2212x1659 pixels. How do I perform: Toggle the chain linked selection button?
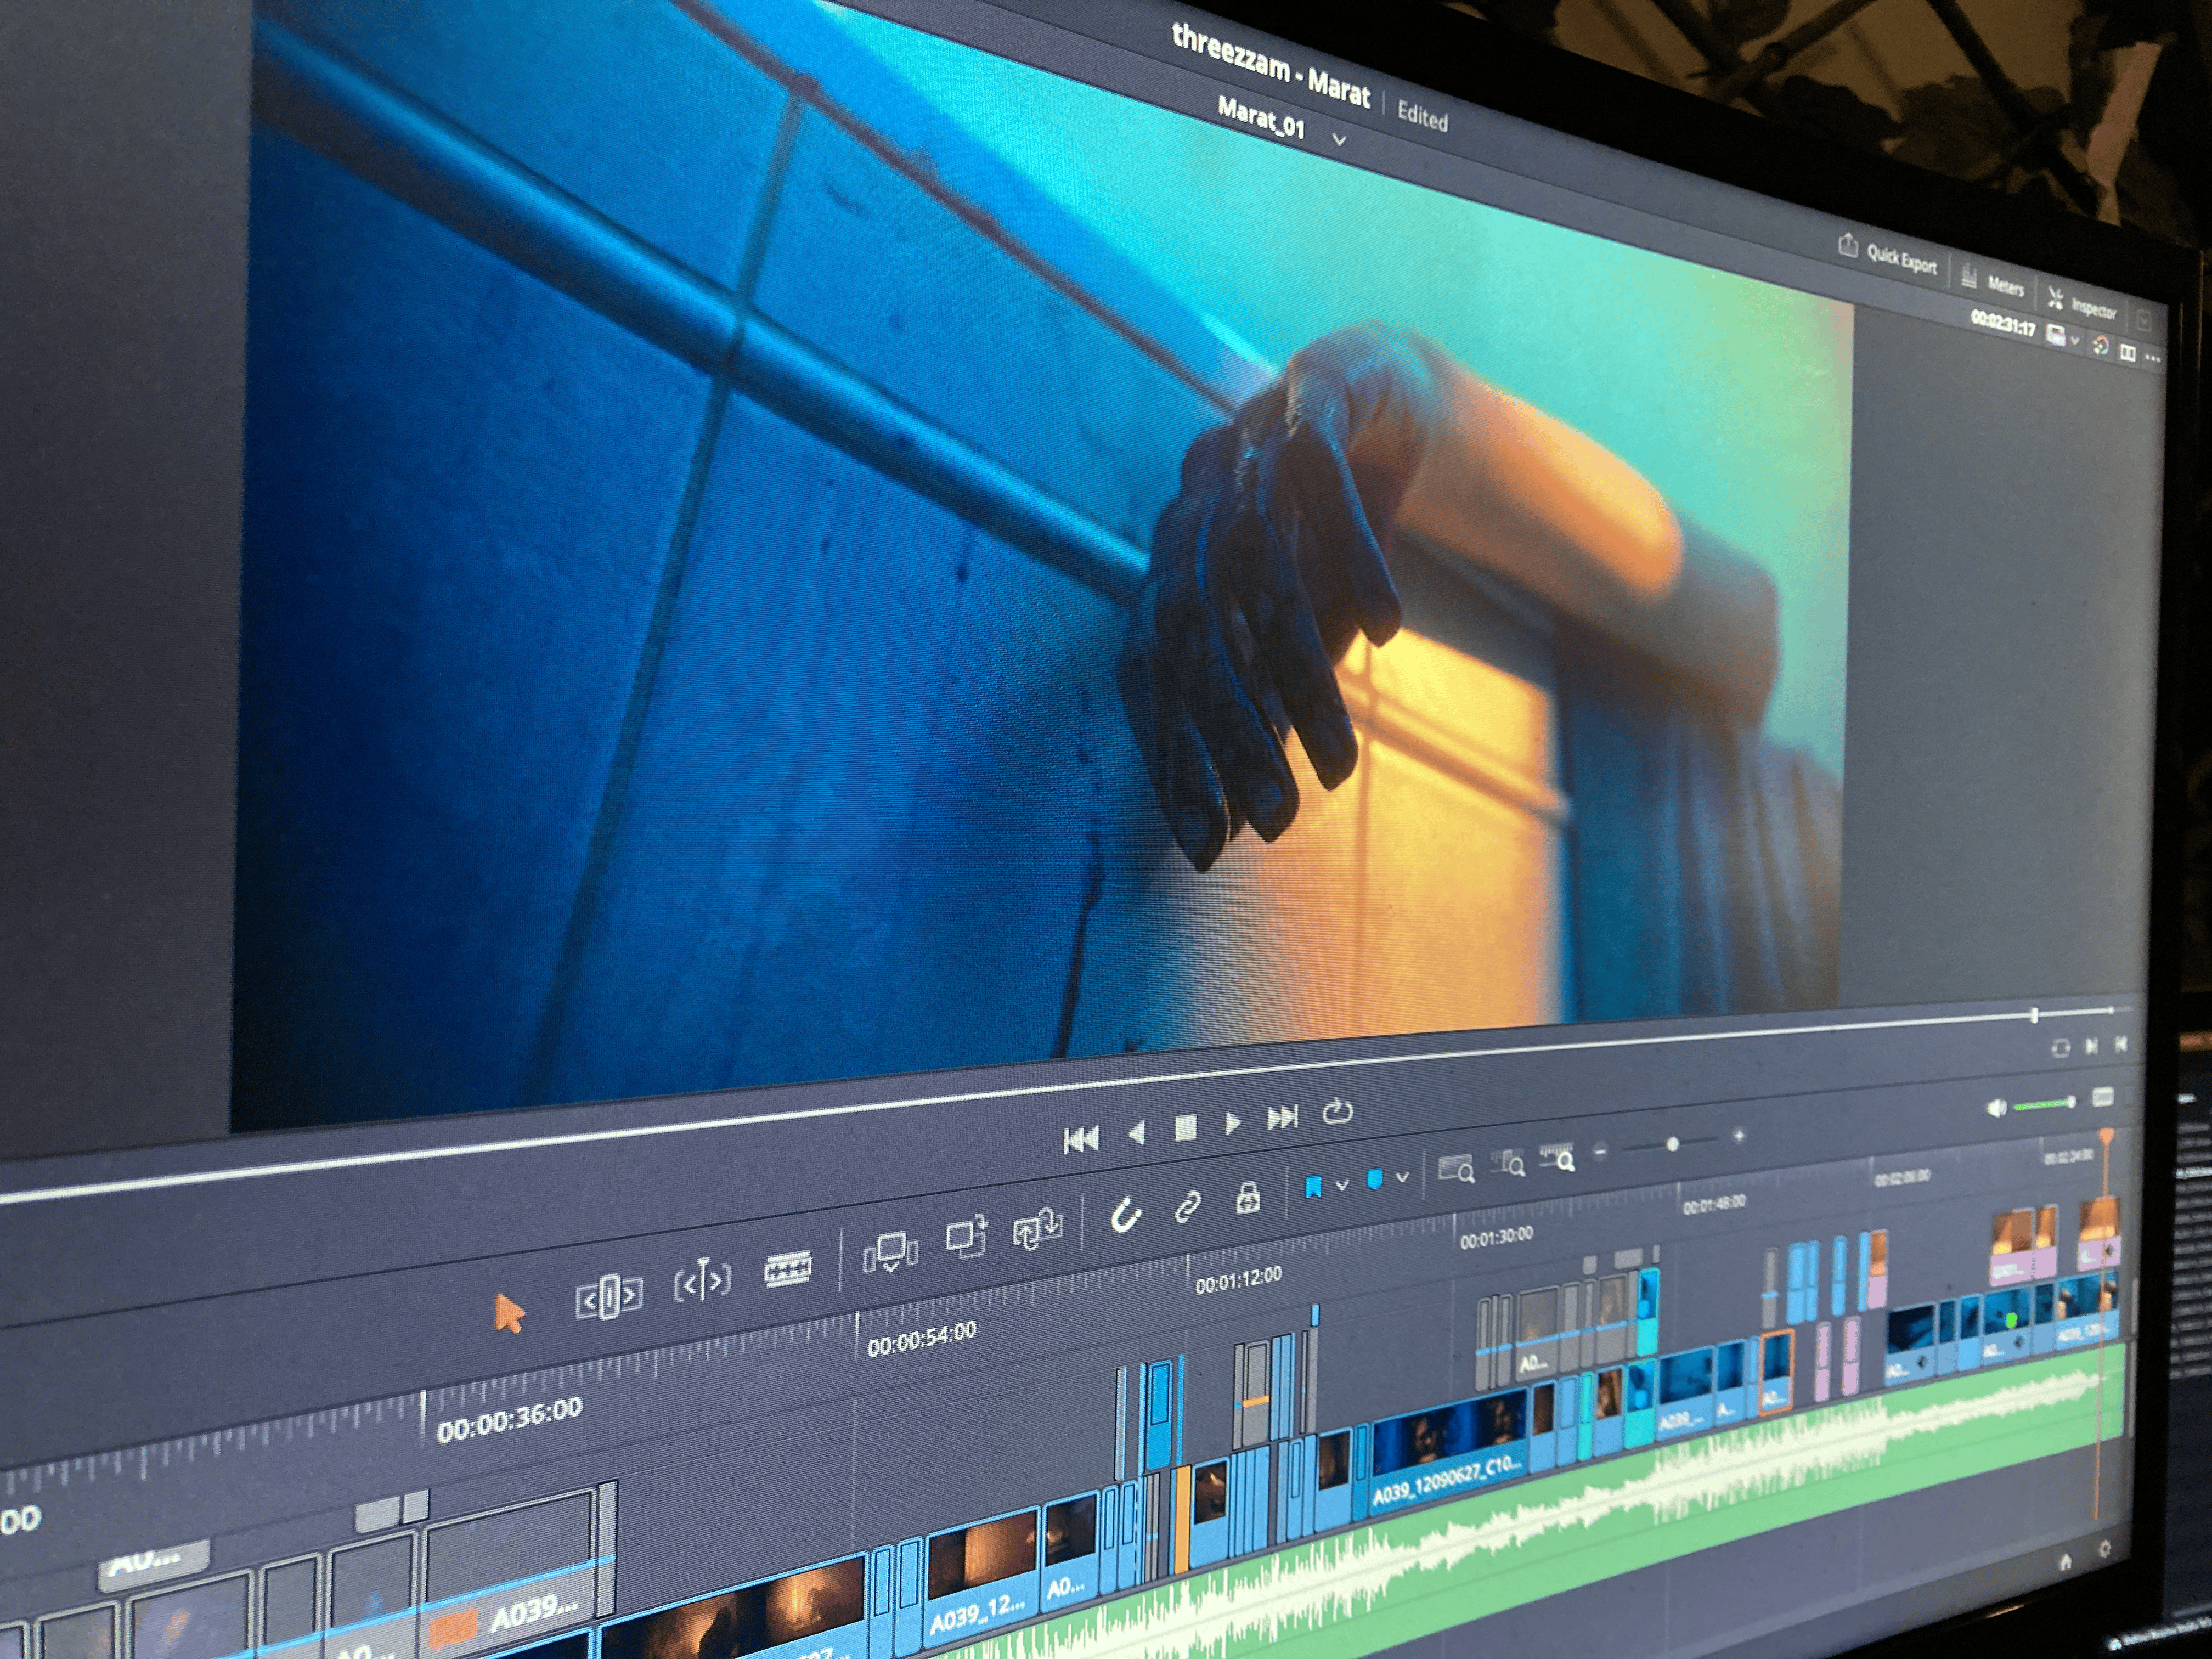1188,1206
